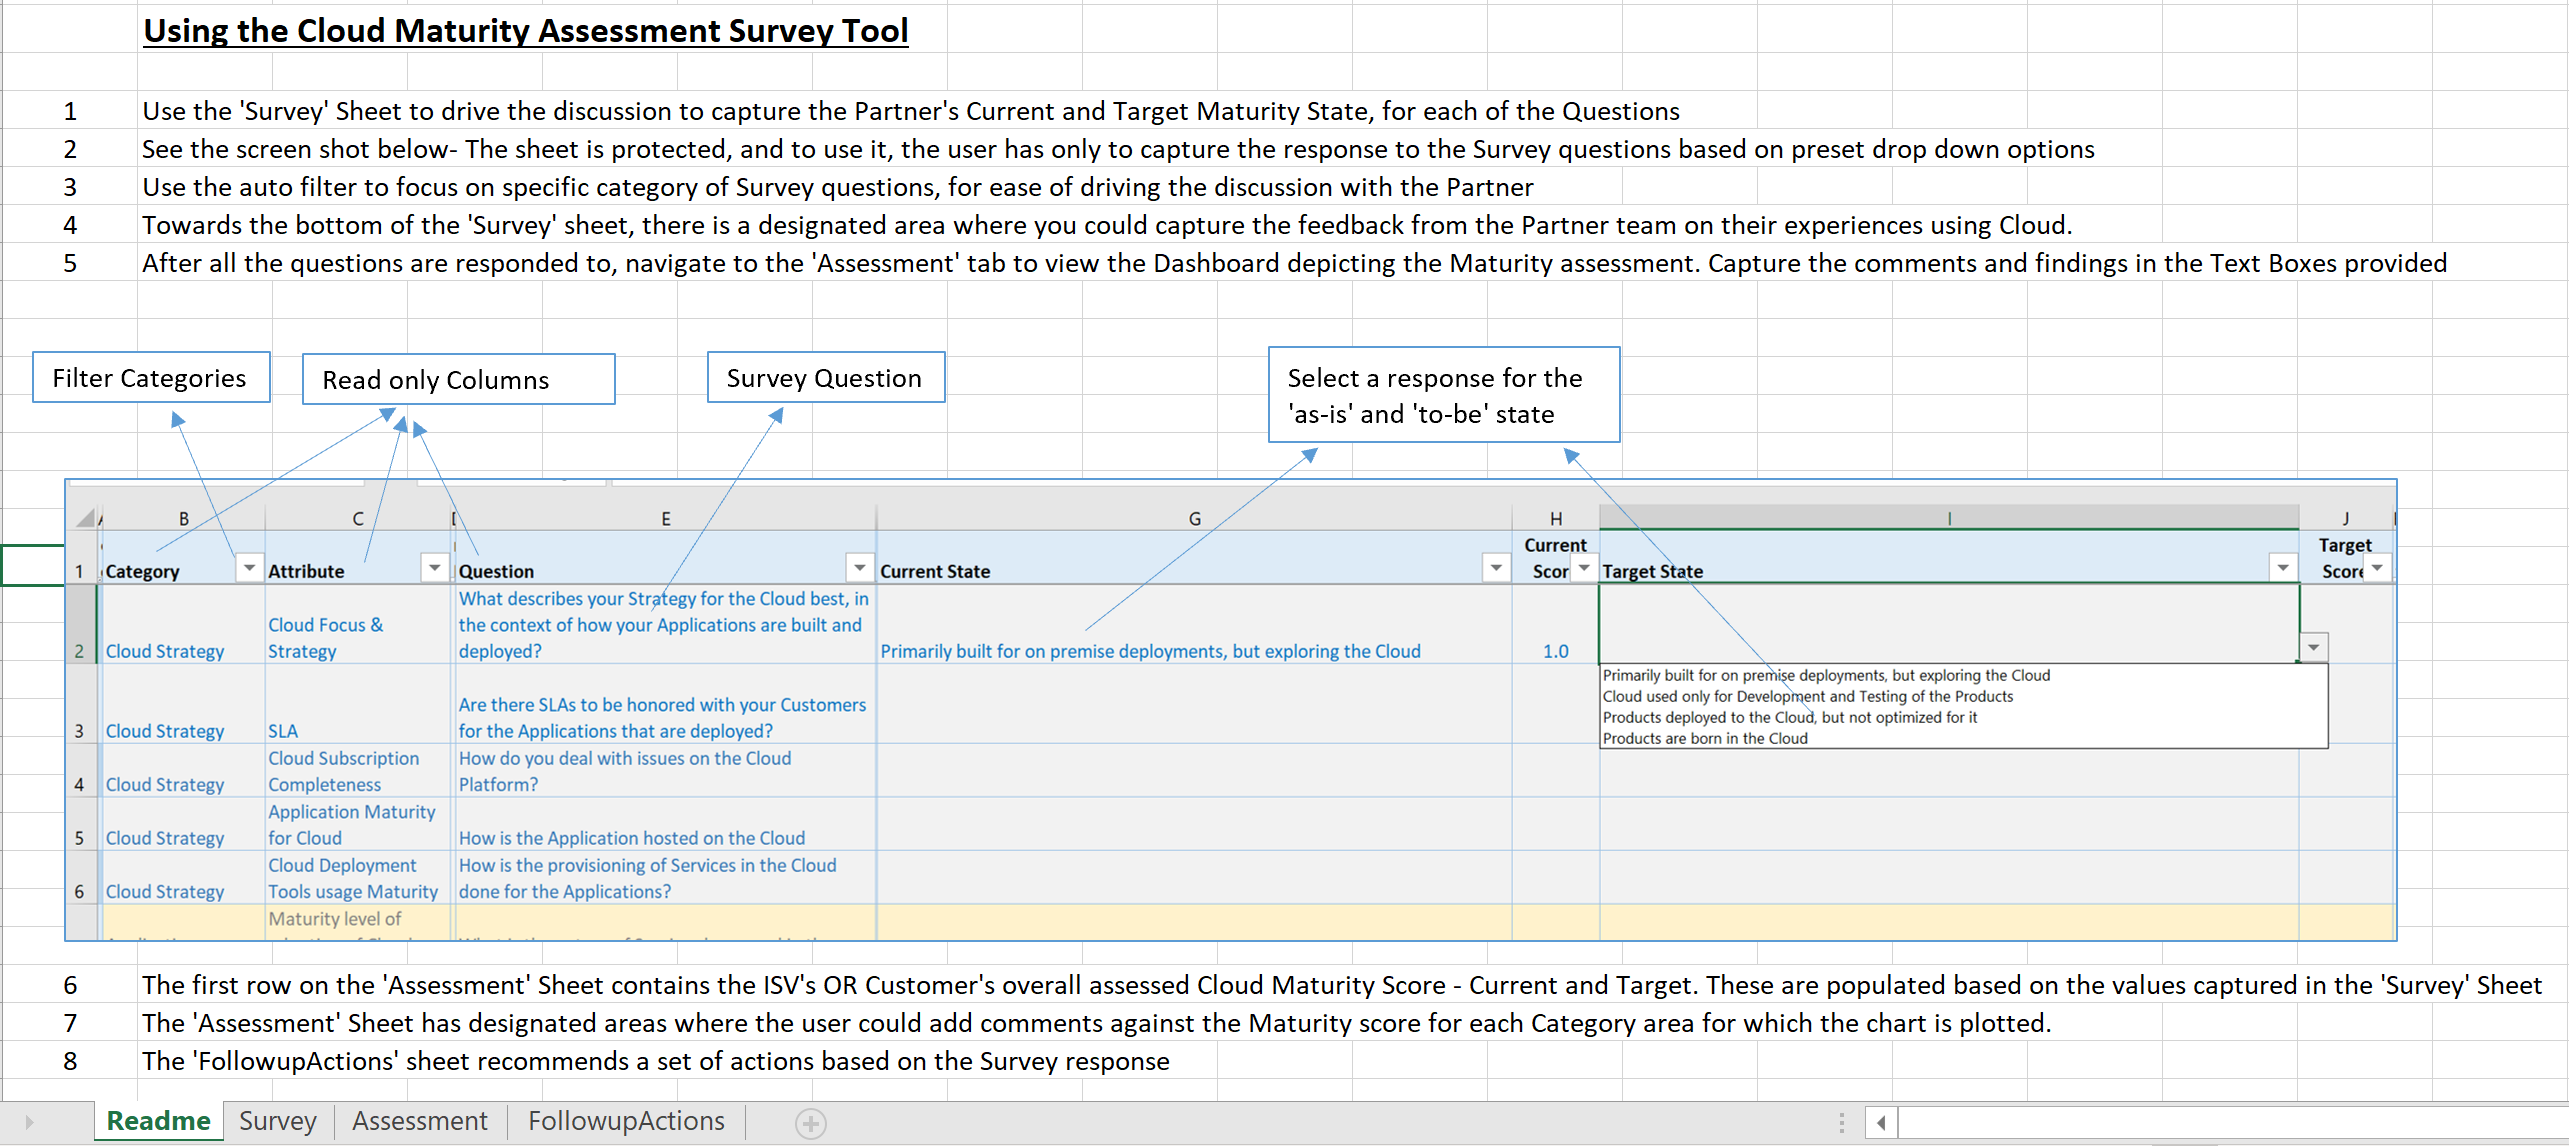Choose 'Products are born in the Cloud'
The width and height of the screenshot is (2569, 1146).
click(x=1705, y=738)
